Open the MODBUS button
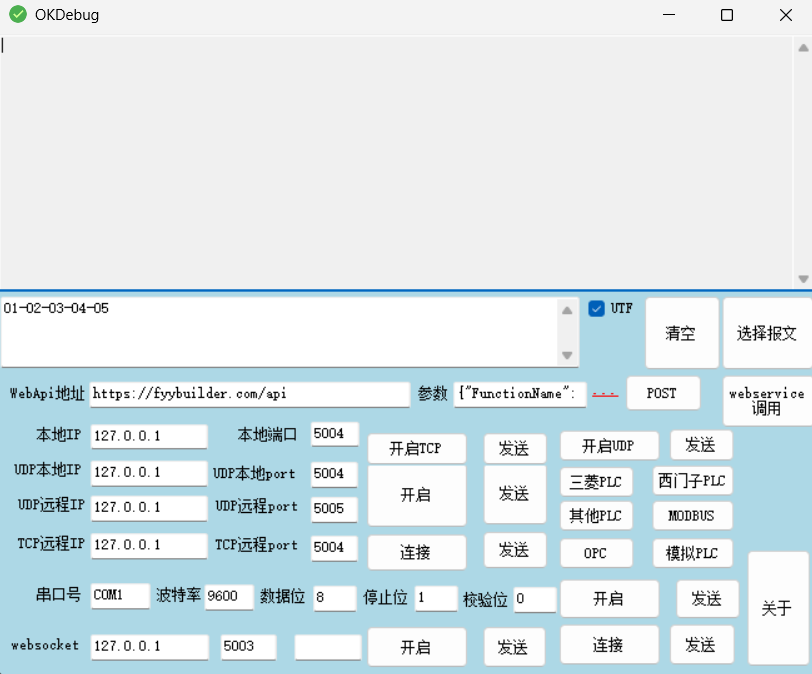 pos(692,516)
